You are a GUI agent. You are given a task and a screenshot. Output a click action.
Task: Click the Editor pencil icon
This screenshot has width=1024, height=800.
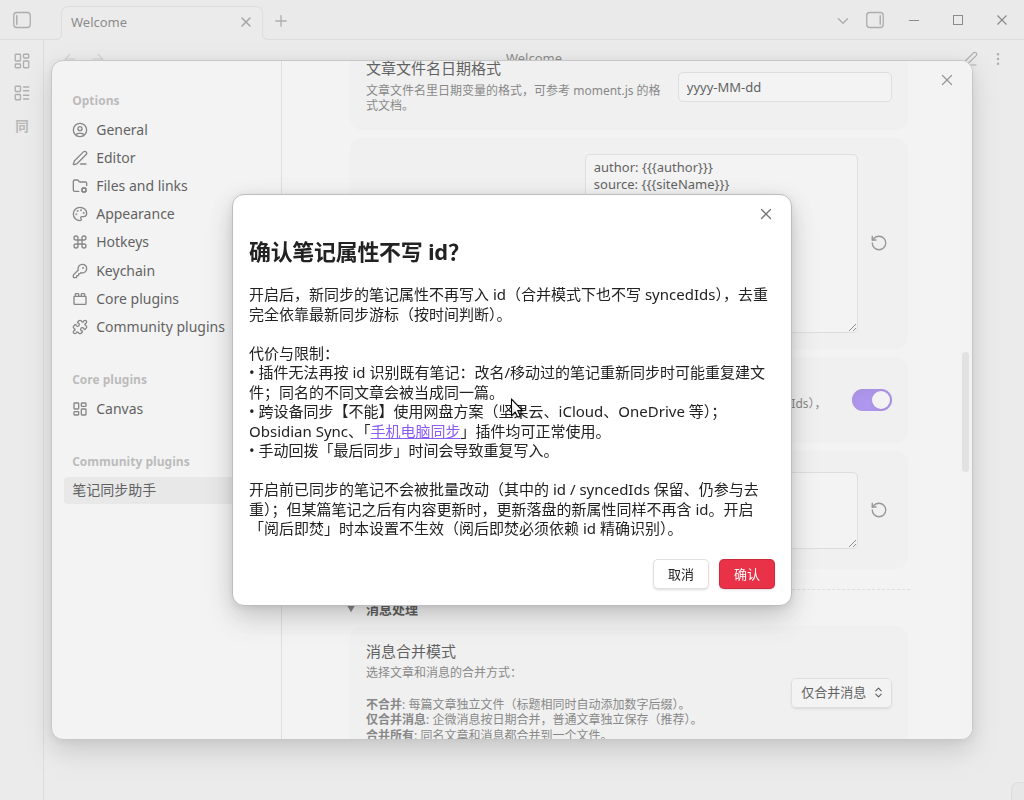80,158
